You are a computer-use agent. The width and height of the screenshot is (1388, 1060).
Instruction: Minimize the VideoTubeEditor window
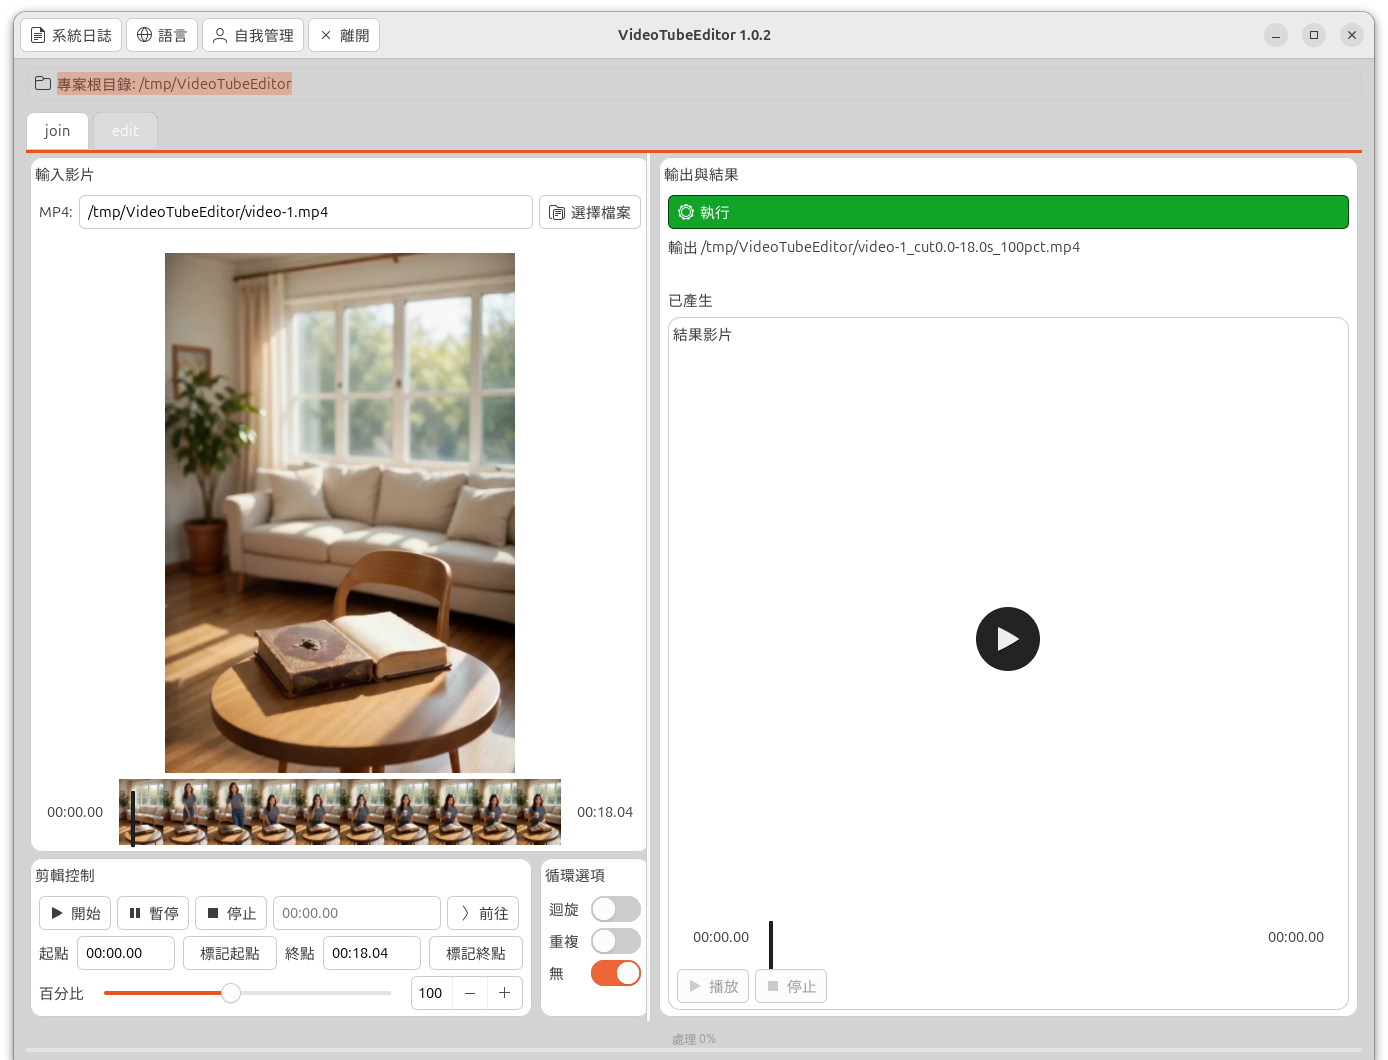pos(1276,35)
